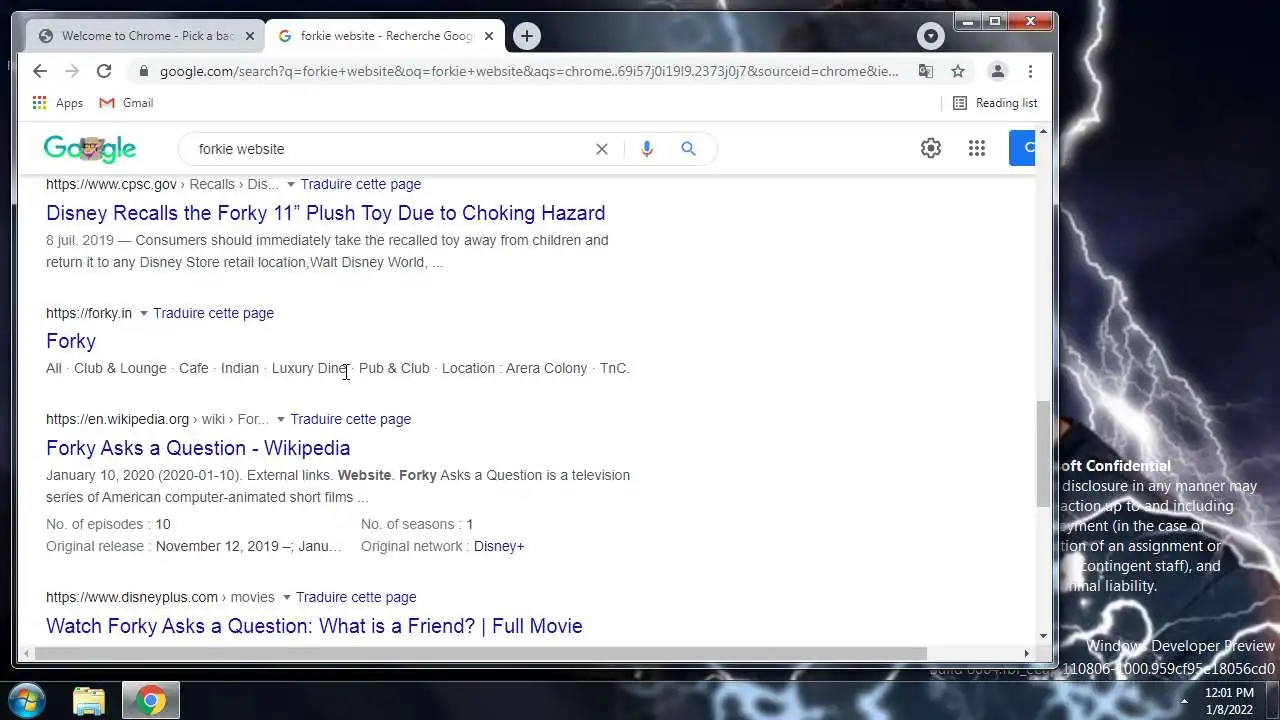Image resolution: width=1280 pixels, height=720 pixels.
Task: Open the Reading list
Action: point(995,103)
